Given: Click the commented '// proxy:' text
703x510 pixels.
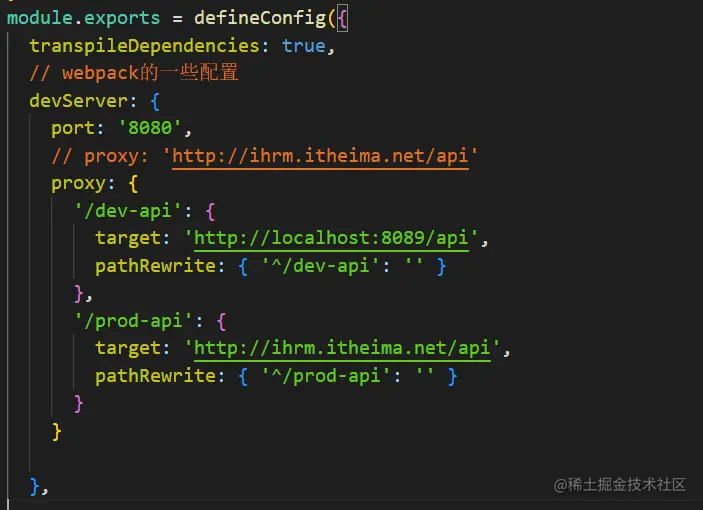Looking at the screenshot, I should tap(100, 157).
